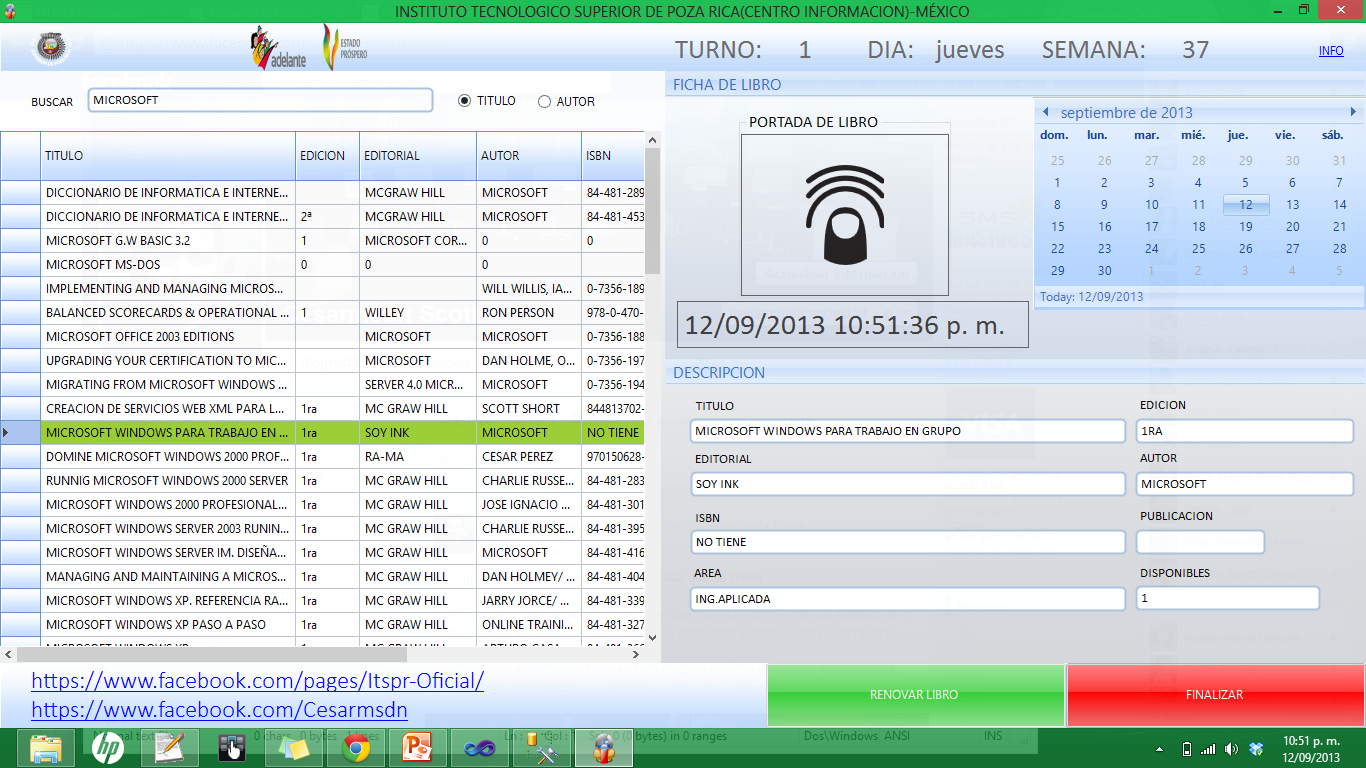Click the AREA field showing ING.APLICADA
This screenshot has width=1366, height=768.
pyautogui.click(x=908, y=599)
